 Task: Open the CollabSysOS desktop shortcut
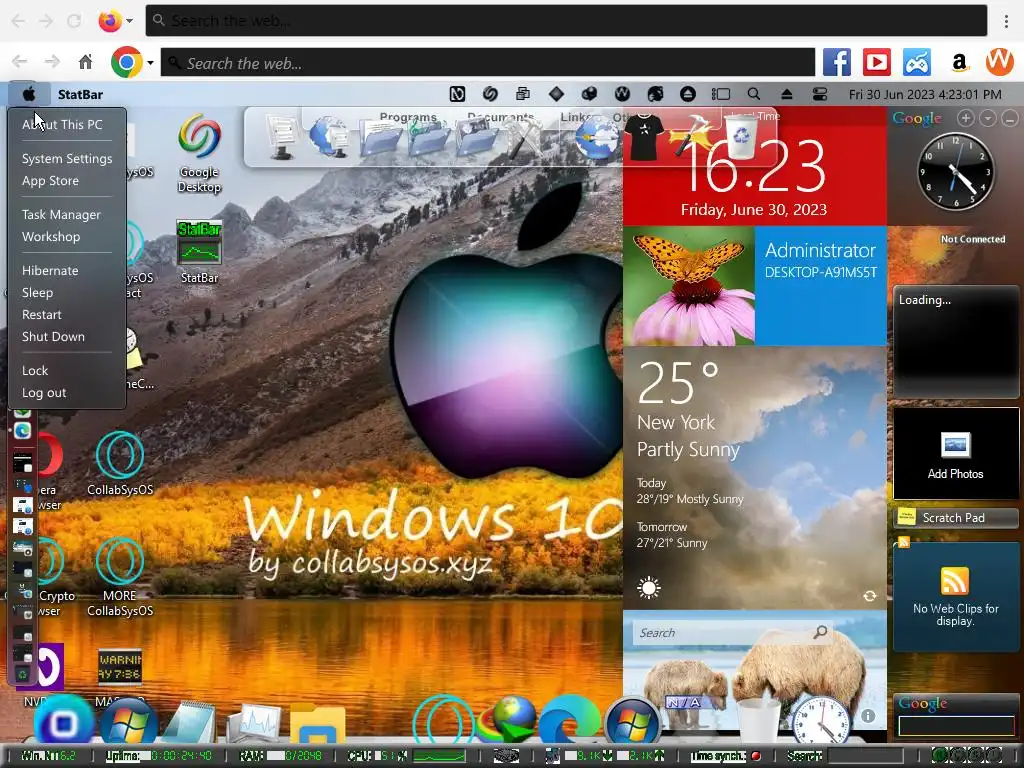click(120, 464)
